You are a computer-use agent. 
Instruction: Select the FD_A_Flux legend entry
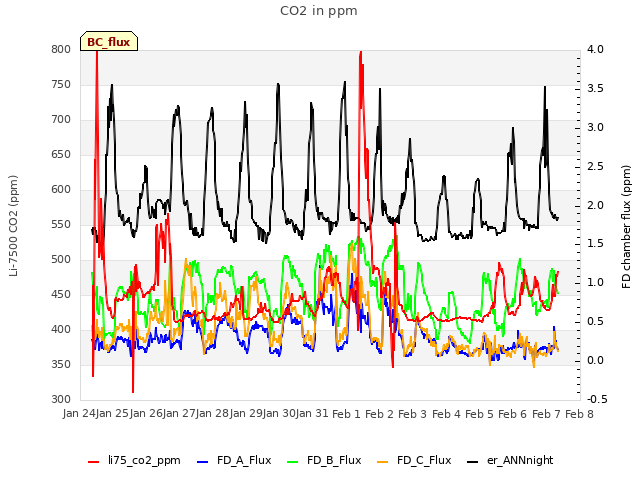click(x=234, y=460)
